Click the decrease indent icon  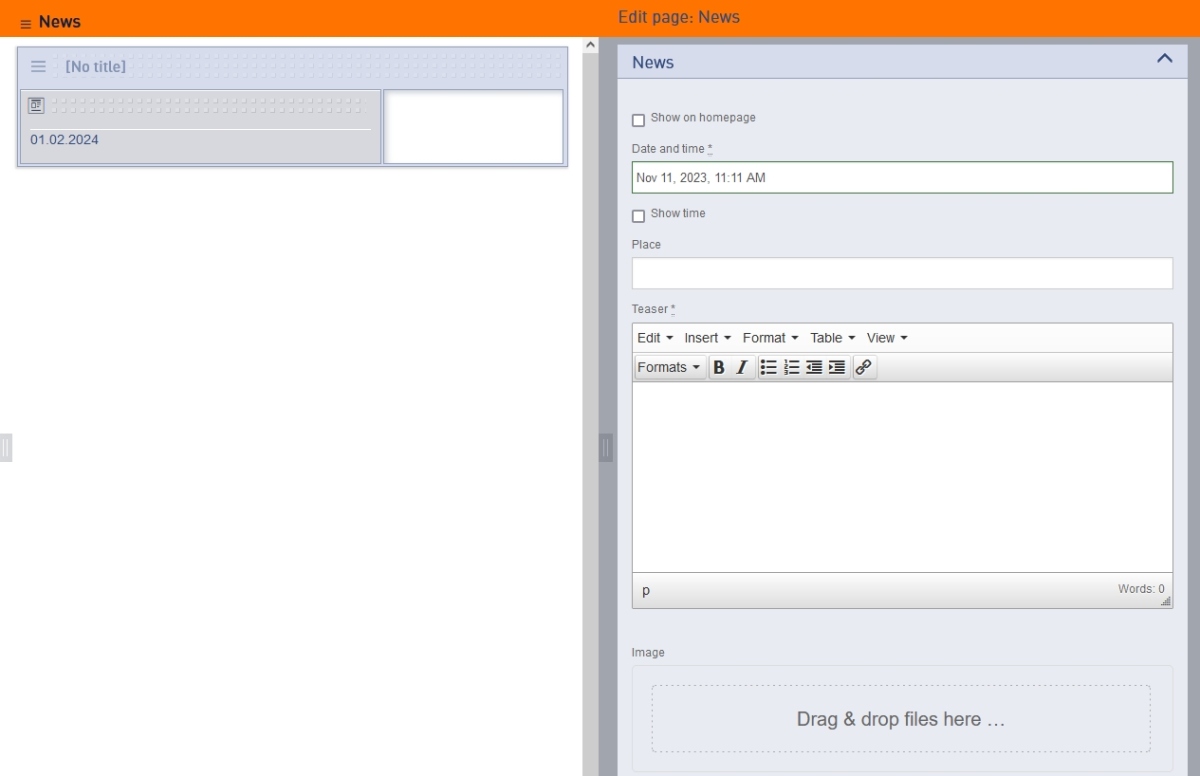814,367
